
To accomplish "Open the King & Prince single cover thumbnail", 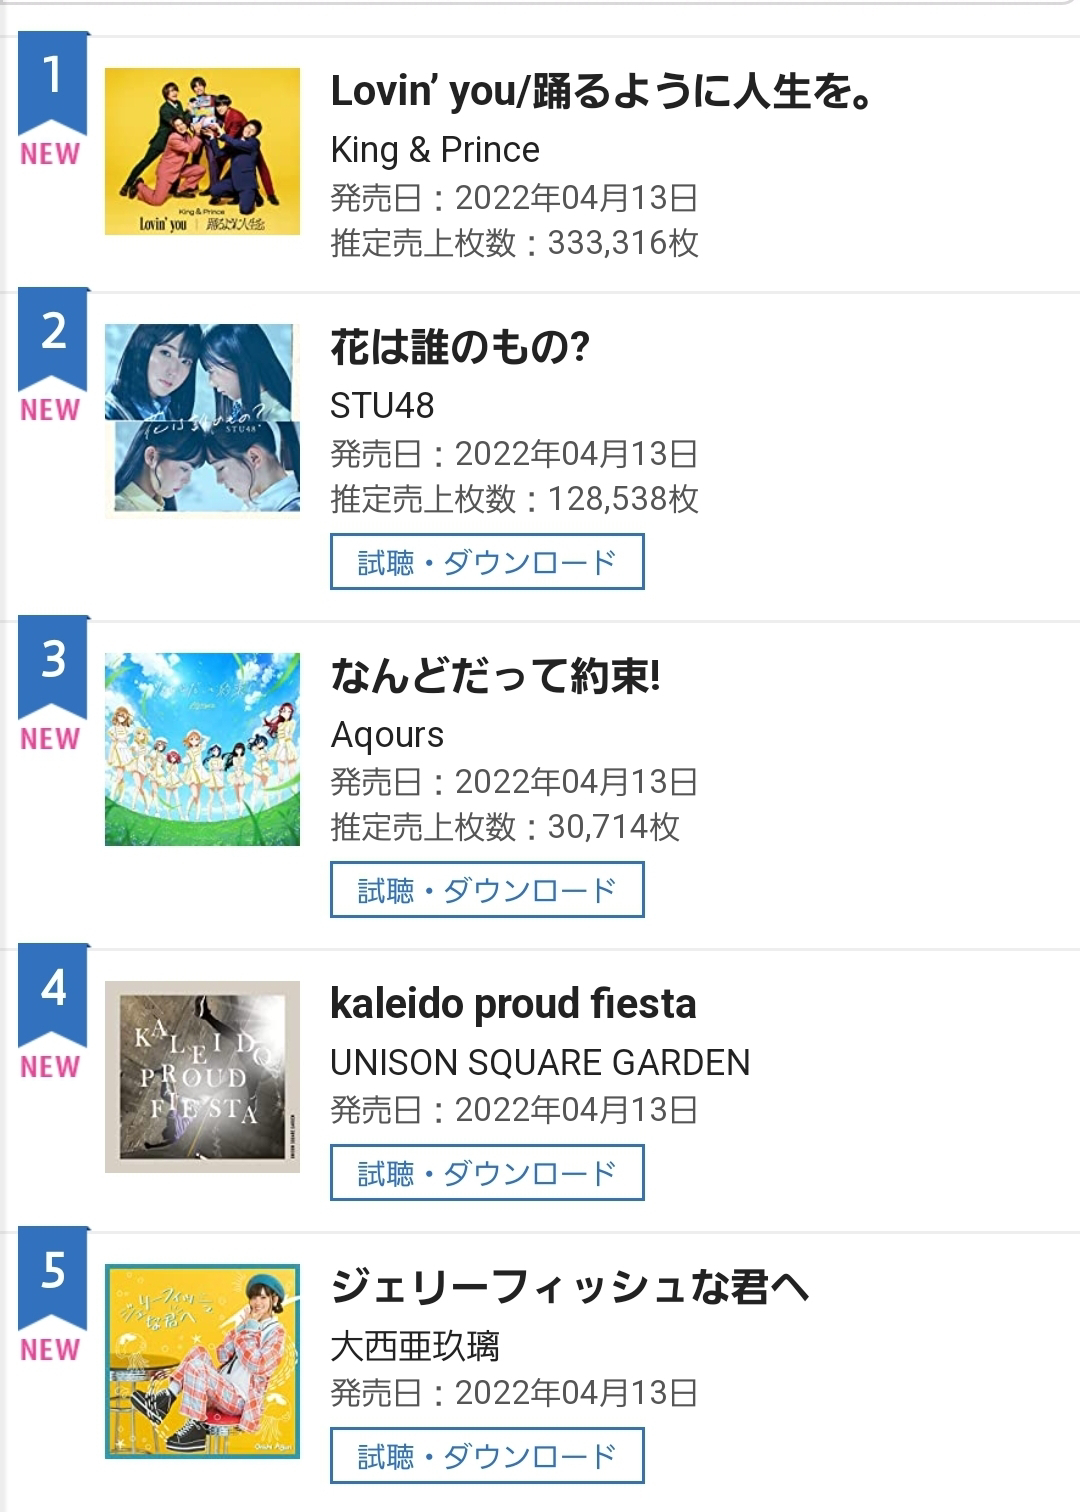I will 202,151.
